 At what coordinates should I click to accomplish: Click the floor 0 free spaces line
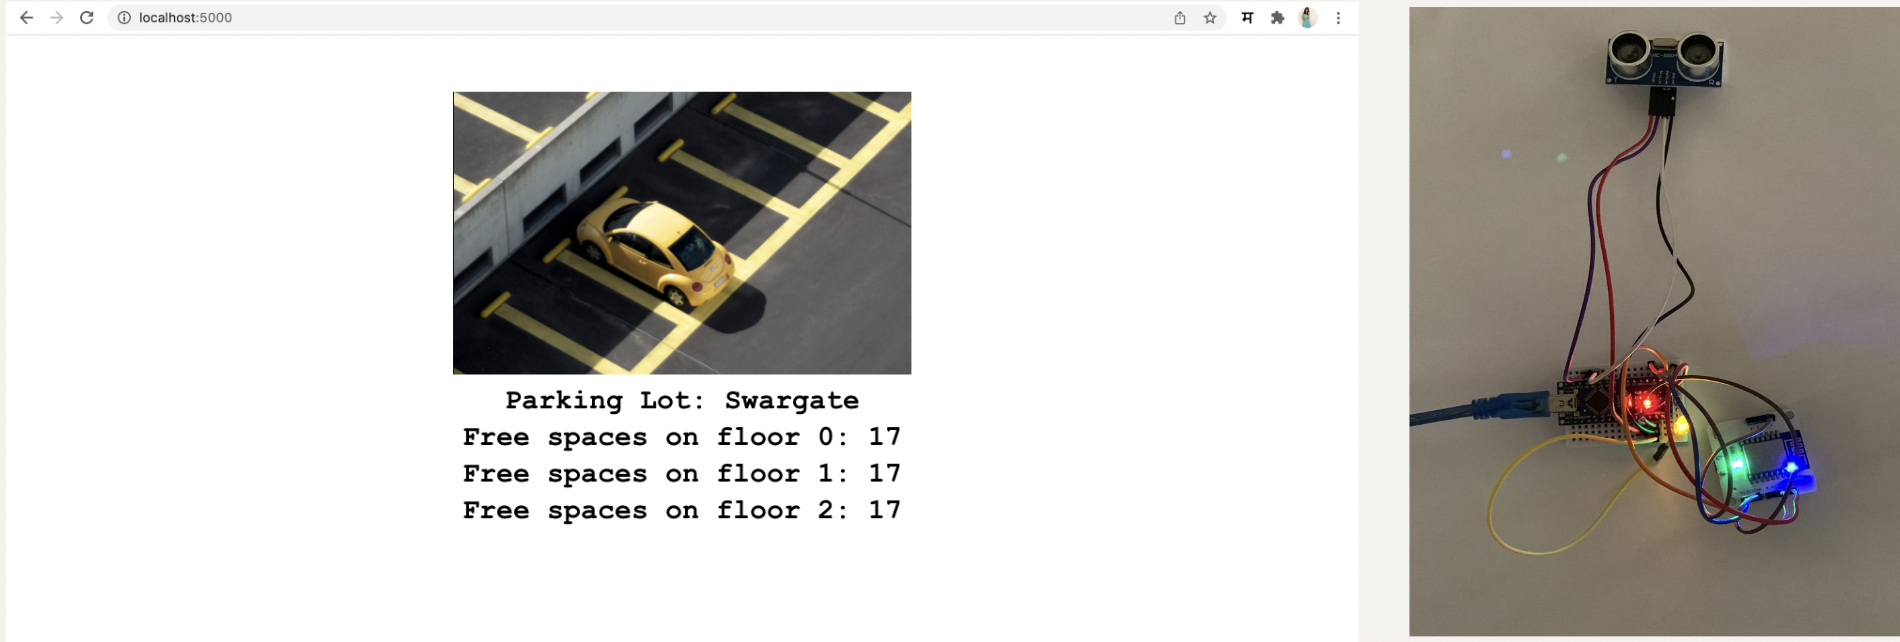[x=681, y=437]
